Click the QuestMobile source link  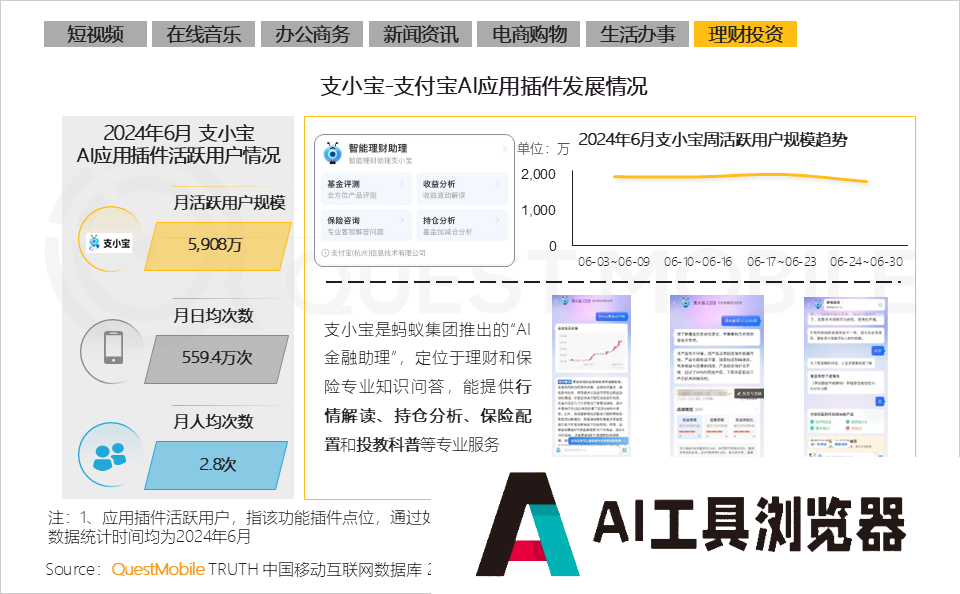(158, 570)
